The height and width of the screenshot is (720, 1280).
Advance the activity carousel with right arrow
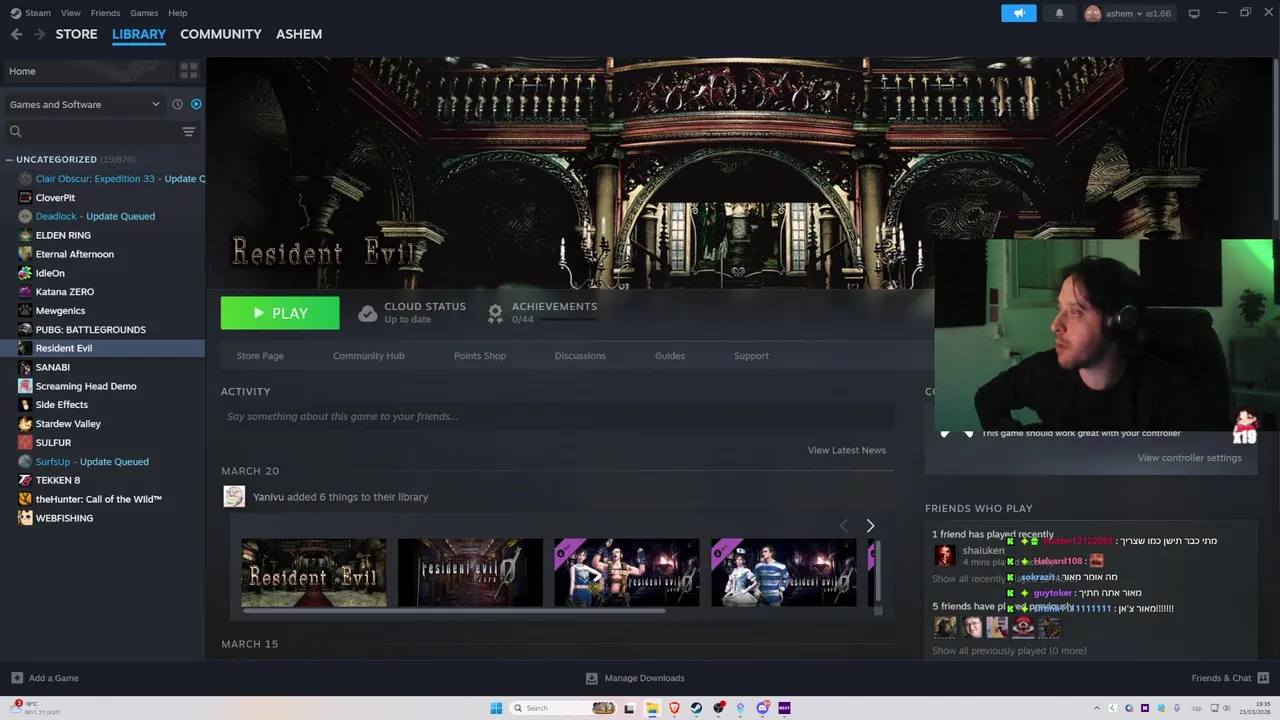coord(870,525)
